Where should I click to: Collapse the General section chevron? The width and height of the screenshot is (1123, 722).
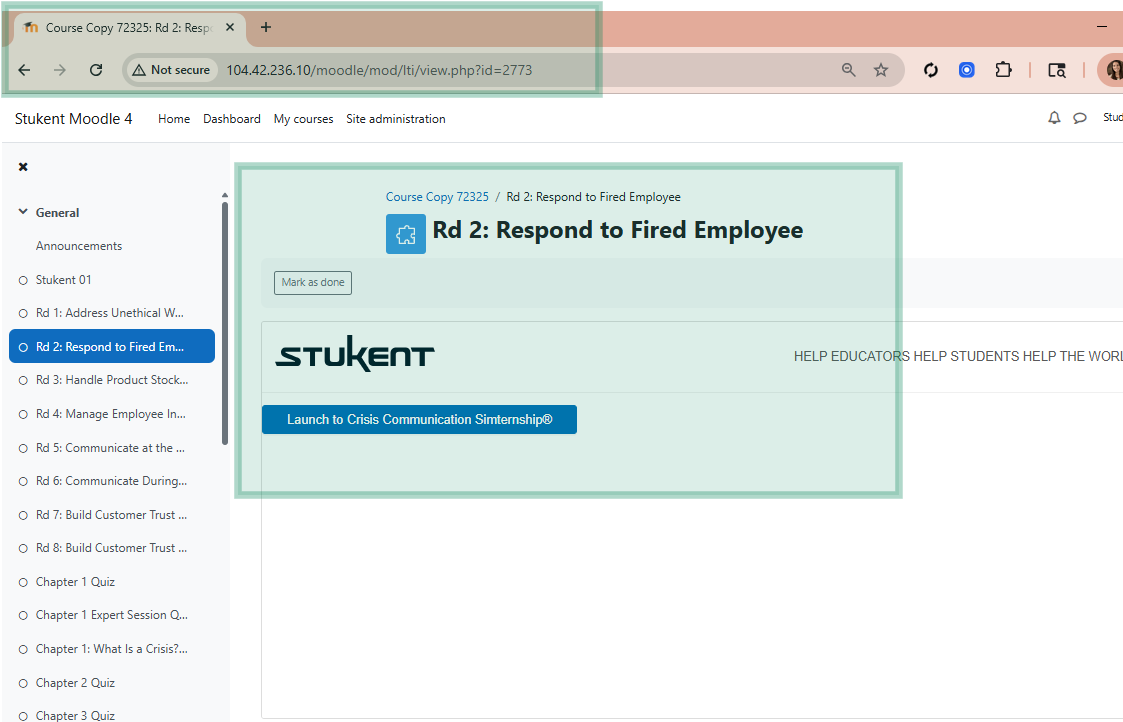23,212
